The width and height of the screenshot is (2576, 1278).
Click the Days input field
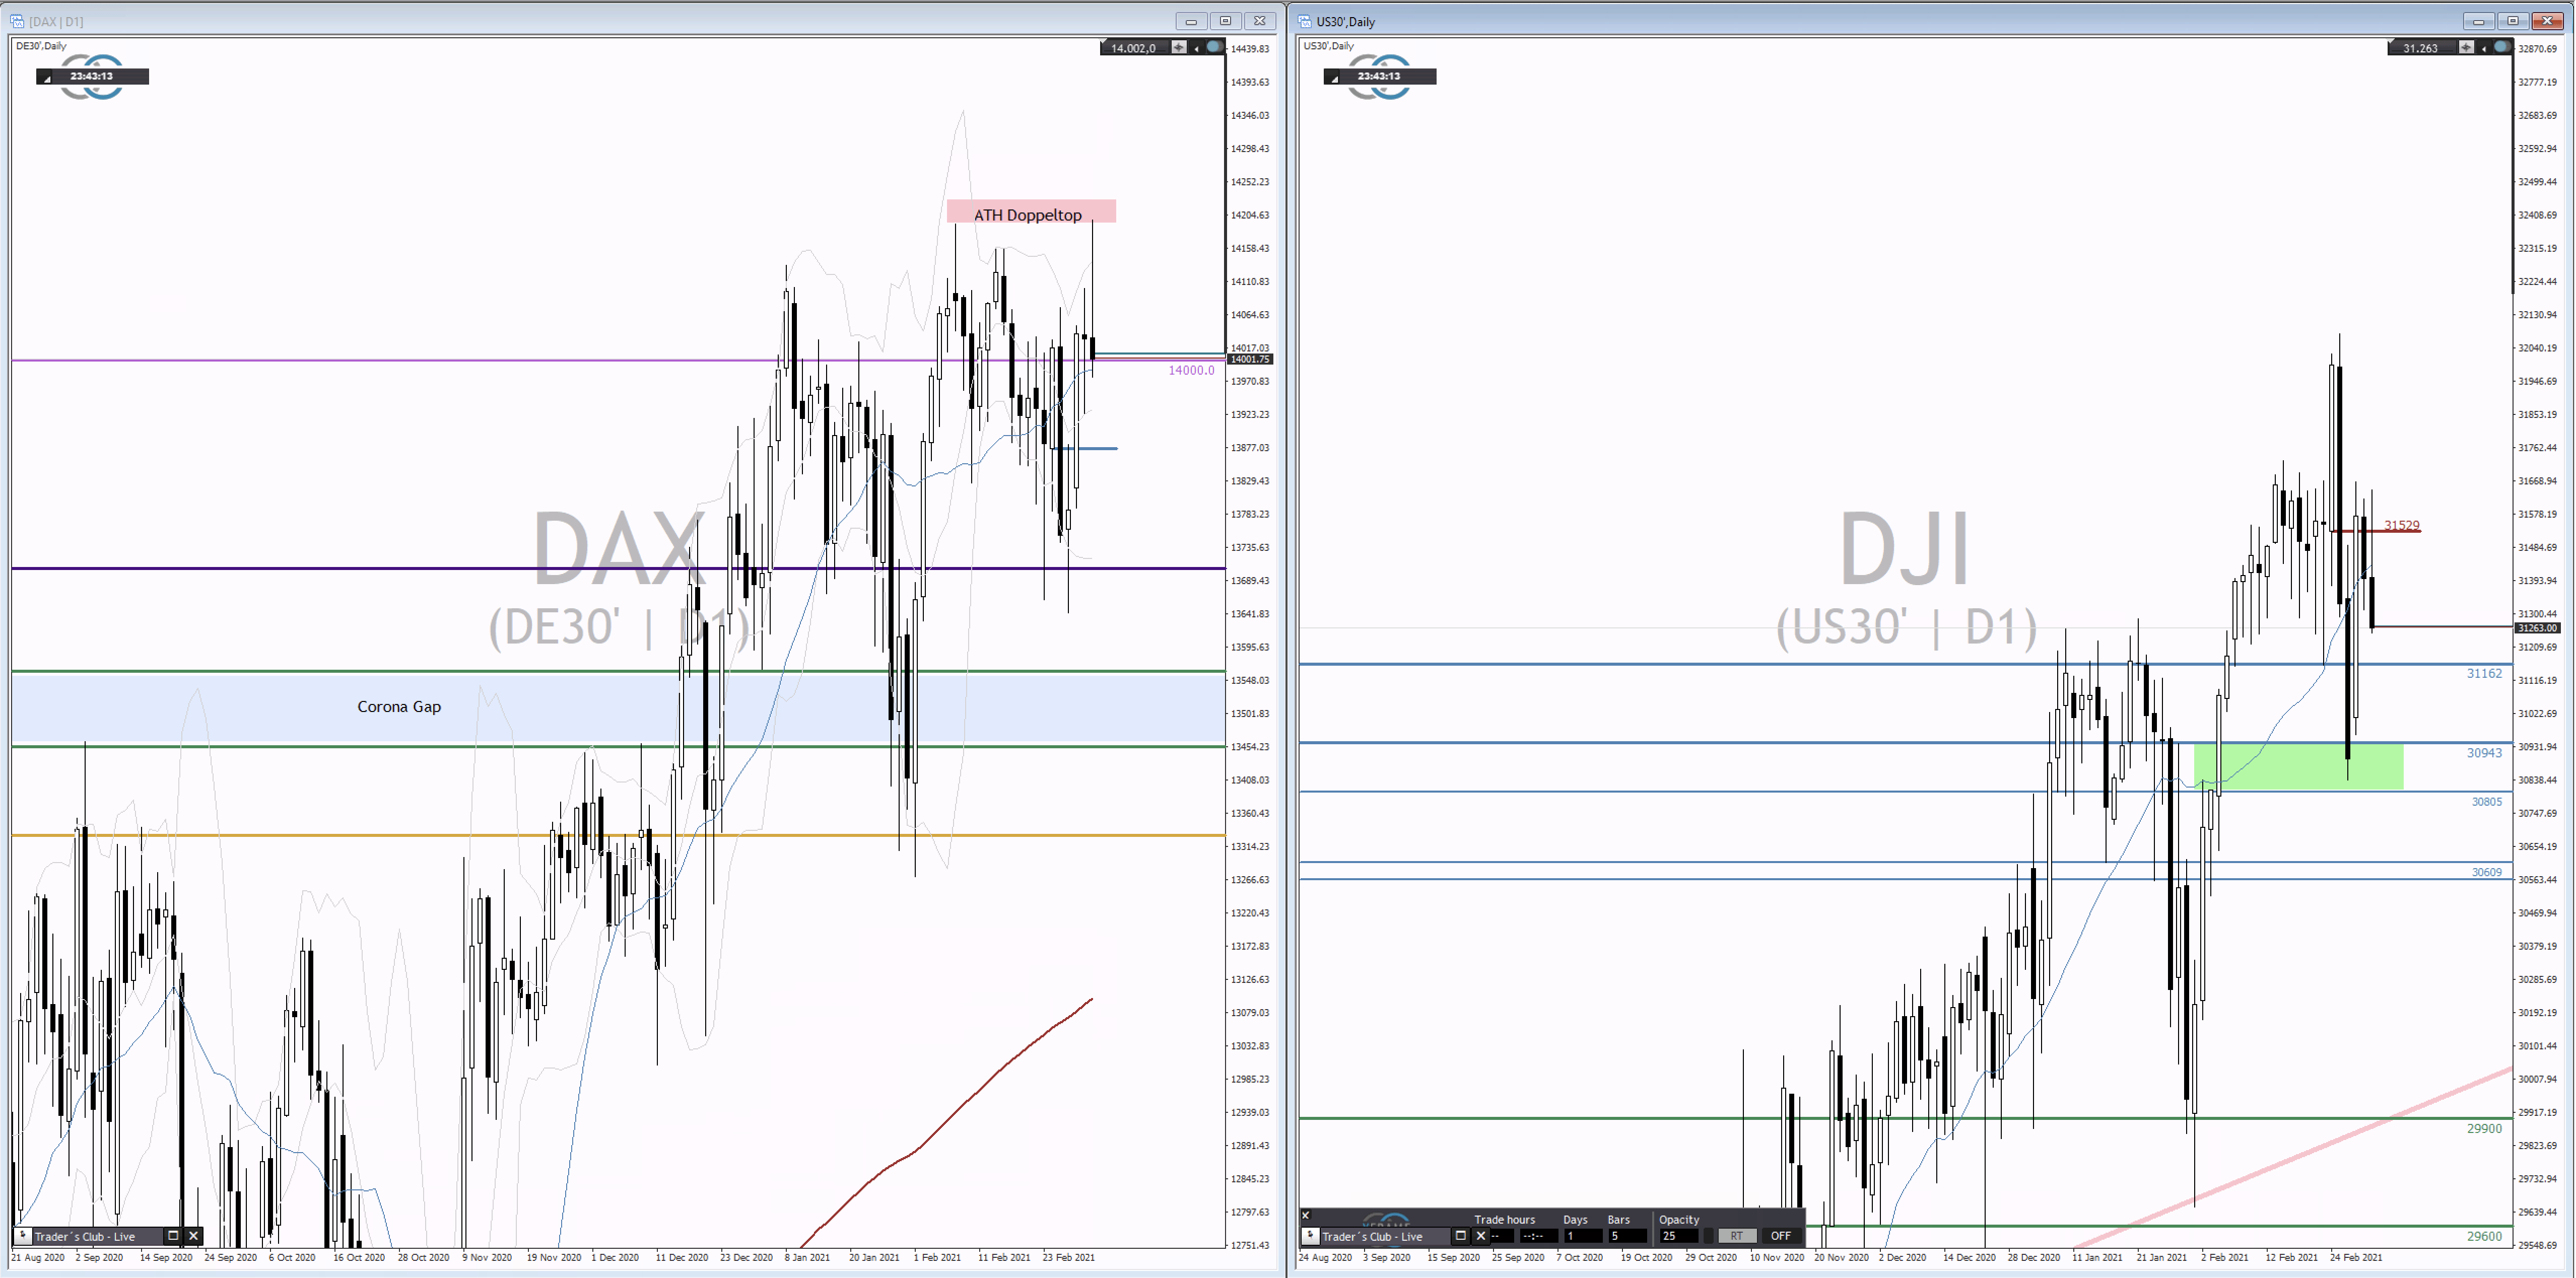[x=1584, y=1236]
